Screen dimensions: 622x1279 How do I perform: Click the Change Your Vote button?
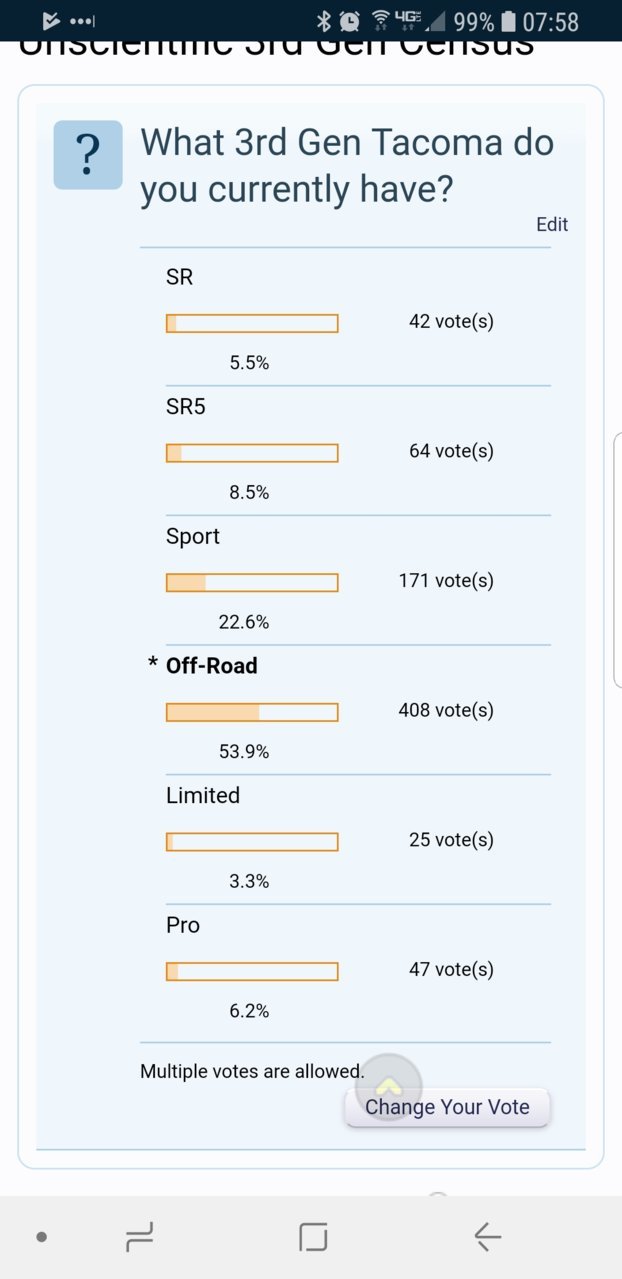point(447,1107)
